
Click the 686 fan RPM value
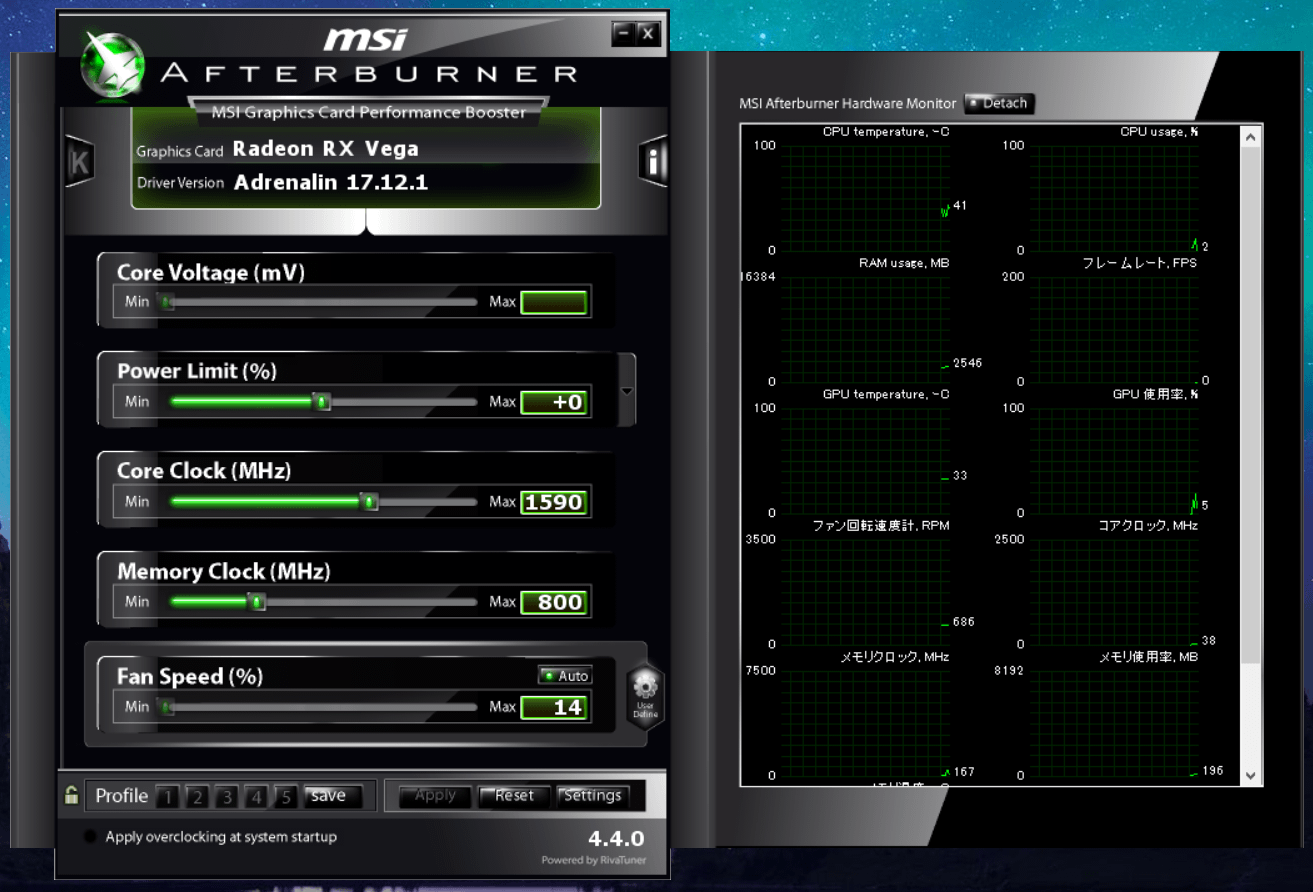coord(964,622)
